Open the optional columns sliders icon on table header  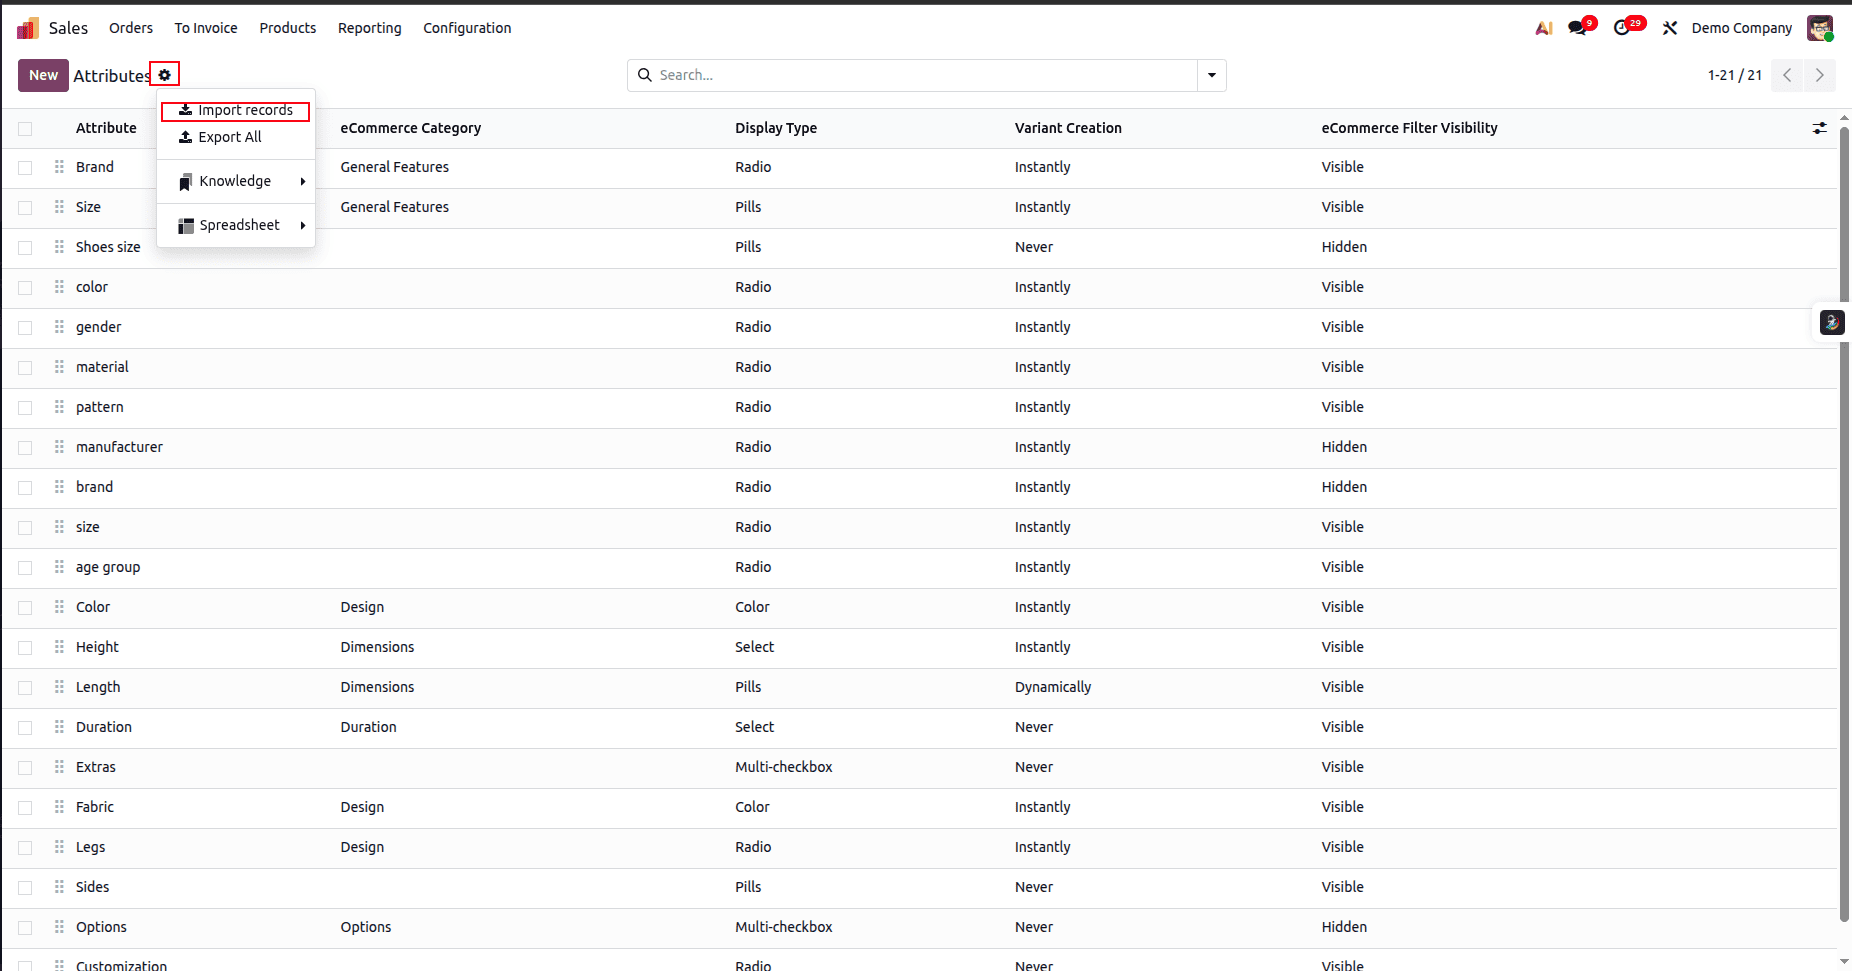click(1819, 128)
